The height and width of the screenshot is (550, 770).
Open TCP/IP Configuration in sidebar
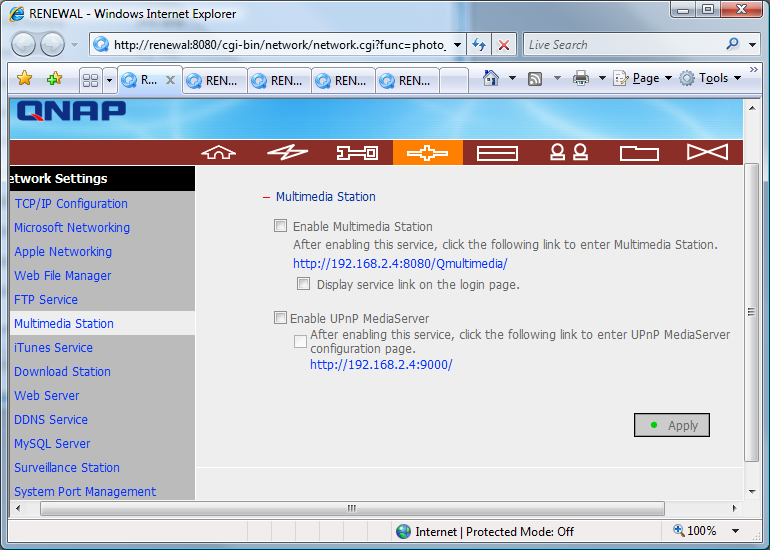coord(71,204)
